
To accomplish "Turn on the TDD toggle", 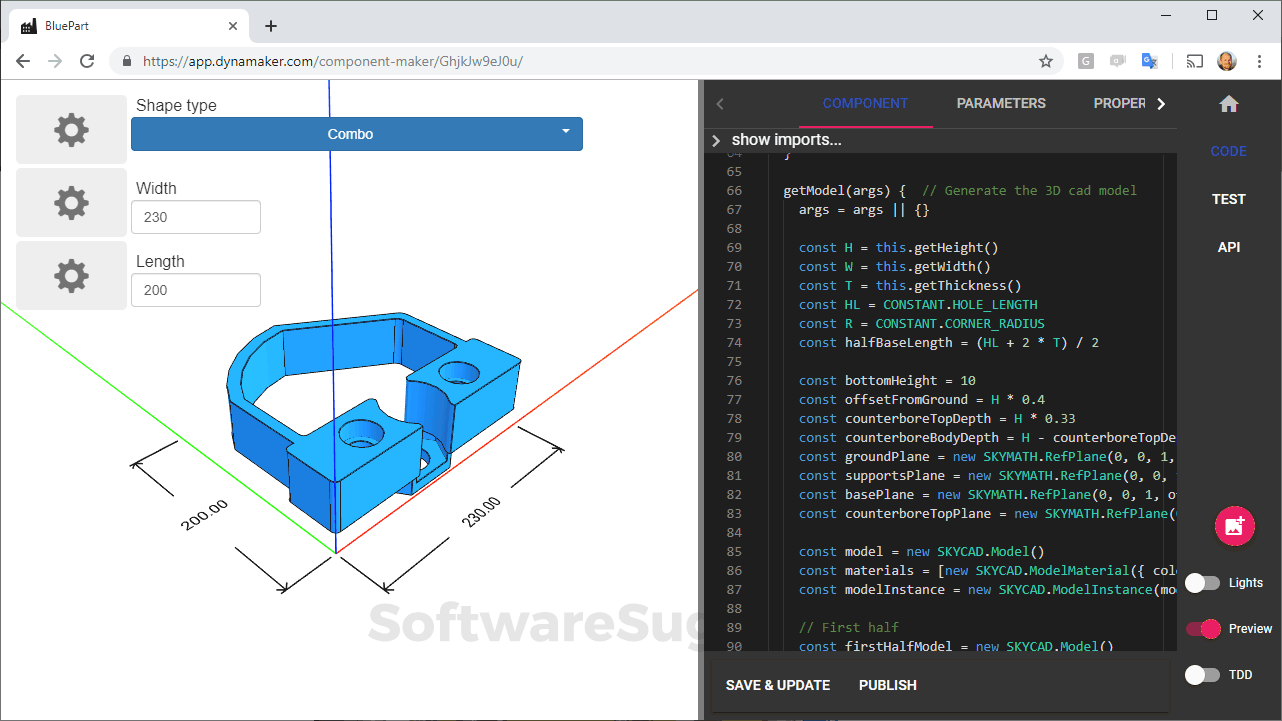I will click(1203, 675).
